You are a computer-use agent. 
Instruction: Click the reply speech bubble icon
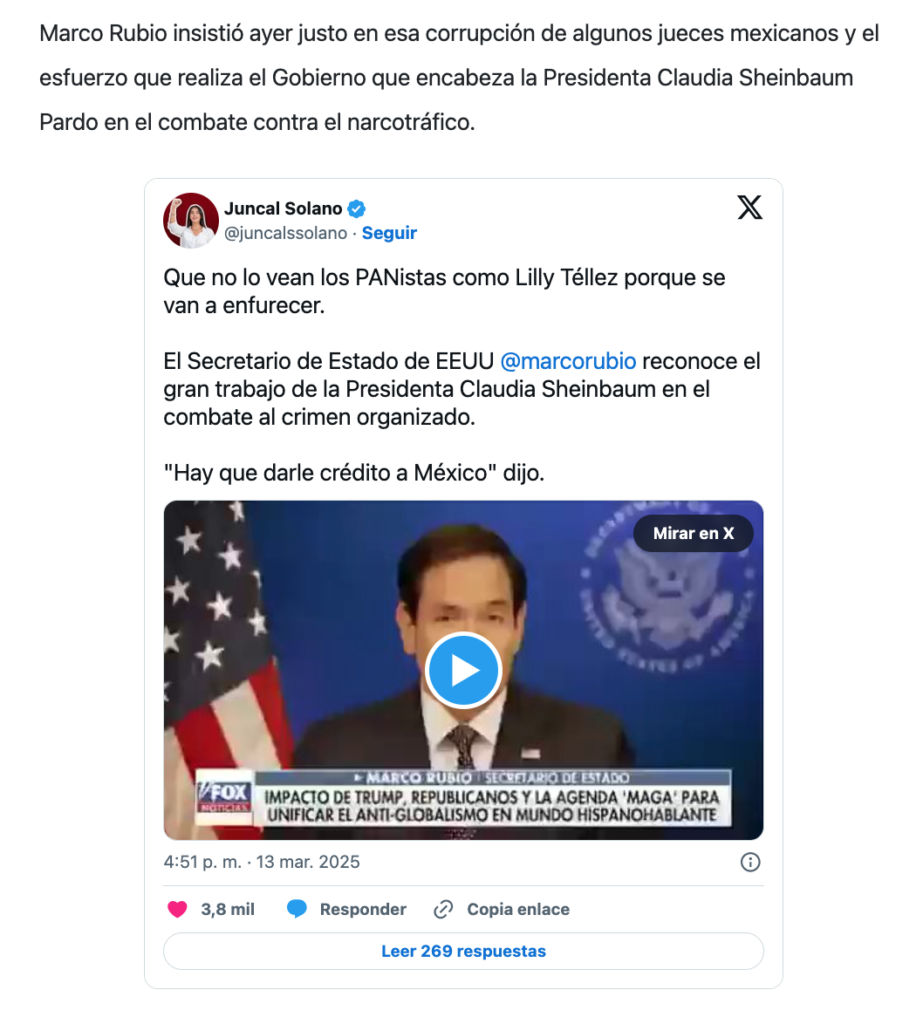tap(297, 909)
